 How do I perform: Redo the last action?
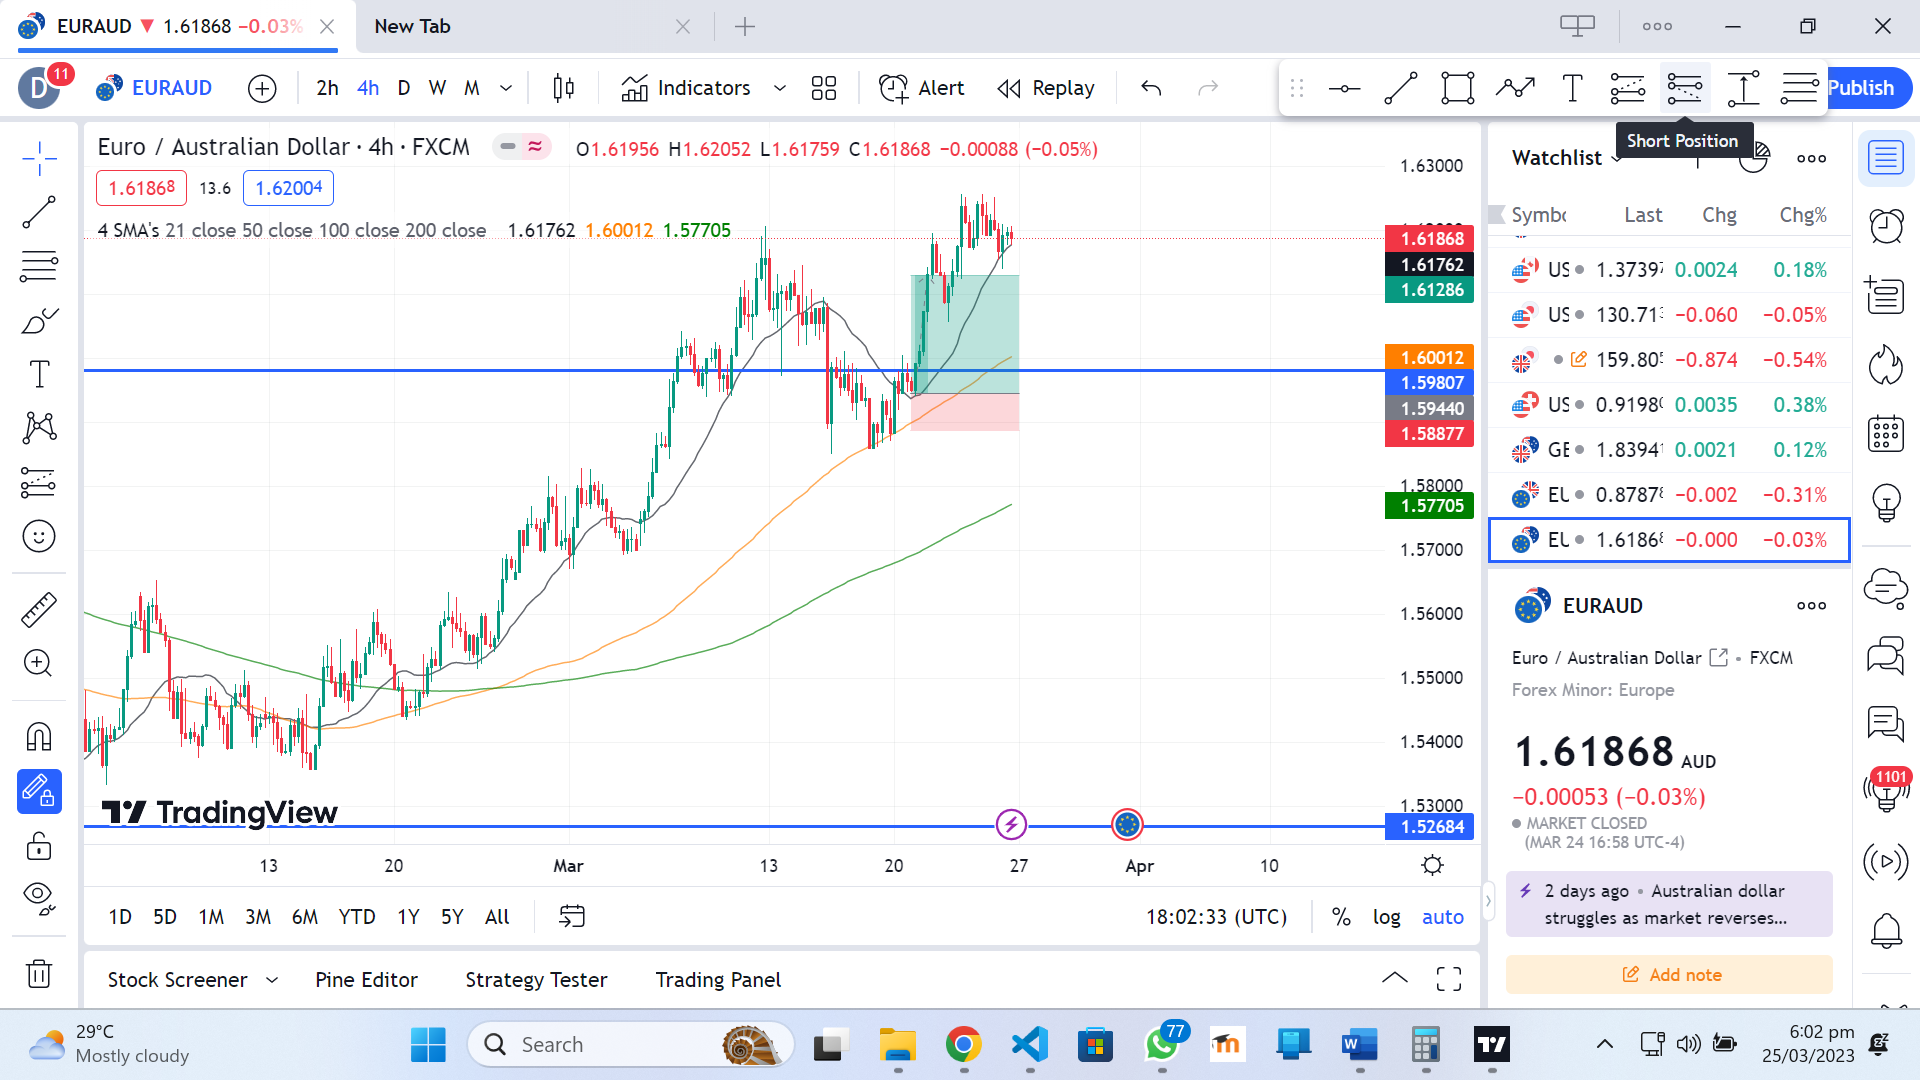pyautogui.click(x=1208, y=88)
